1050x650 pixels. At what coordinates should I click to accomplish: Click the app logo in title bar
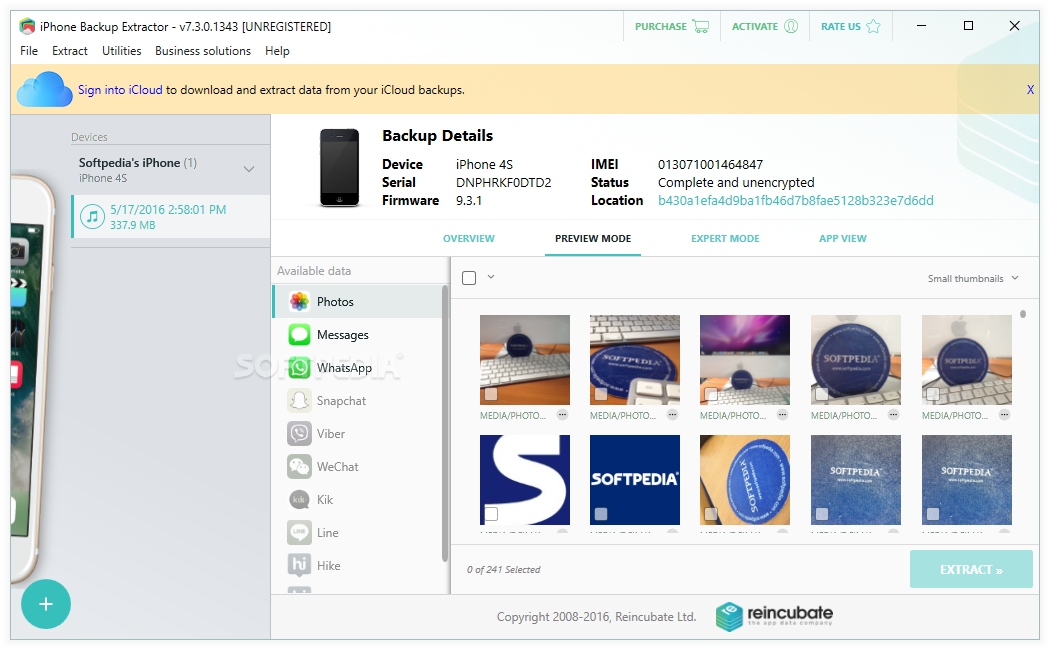pos(27,26)
